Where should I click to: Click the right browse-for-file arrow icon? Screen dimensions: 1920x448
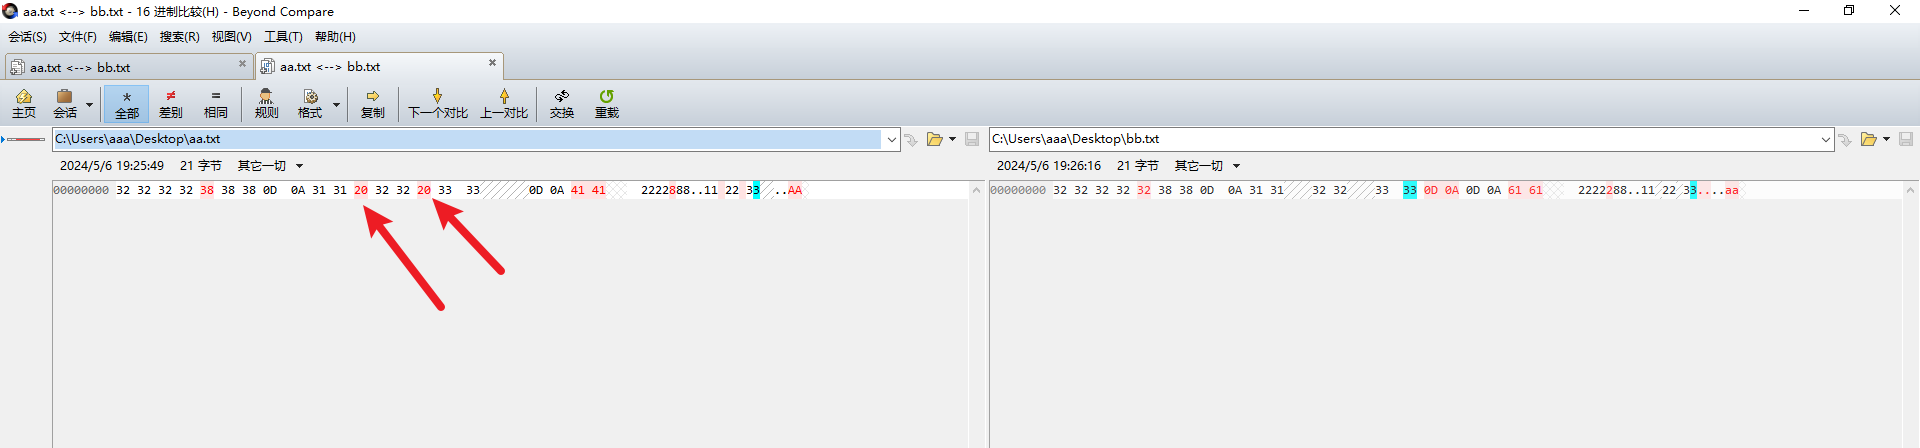point(1846,139)
